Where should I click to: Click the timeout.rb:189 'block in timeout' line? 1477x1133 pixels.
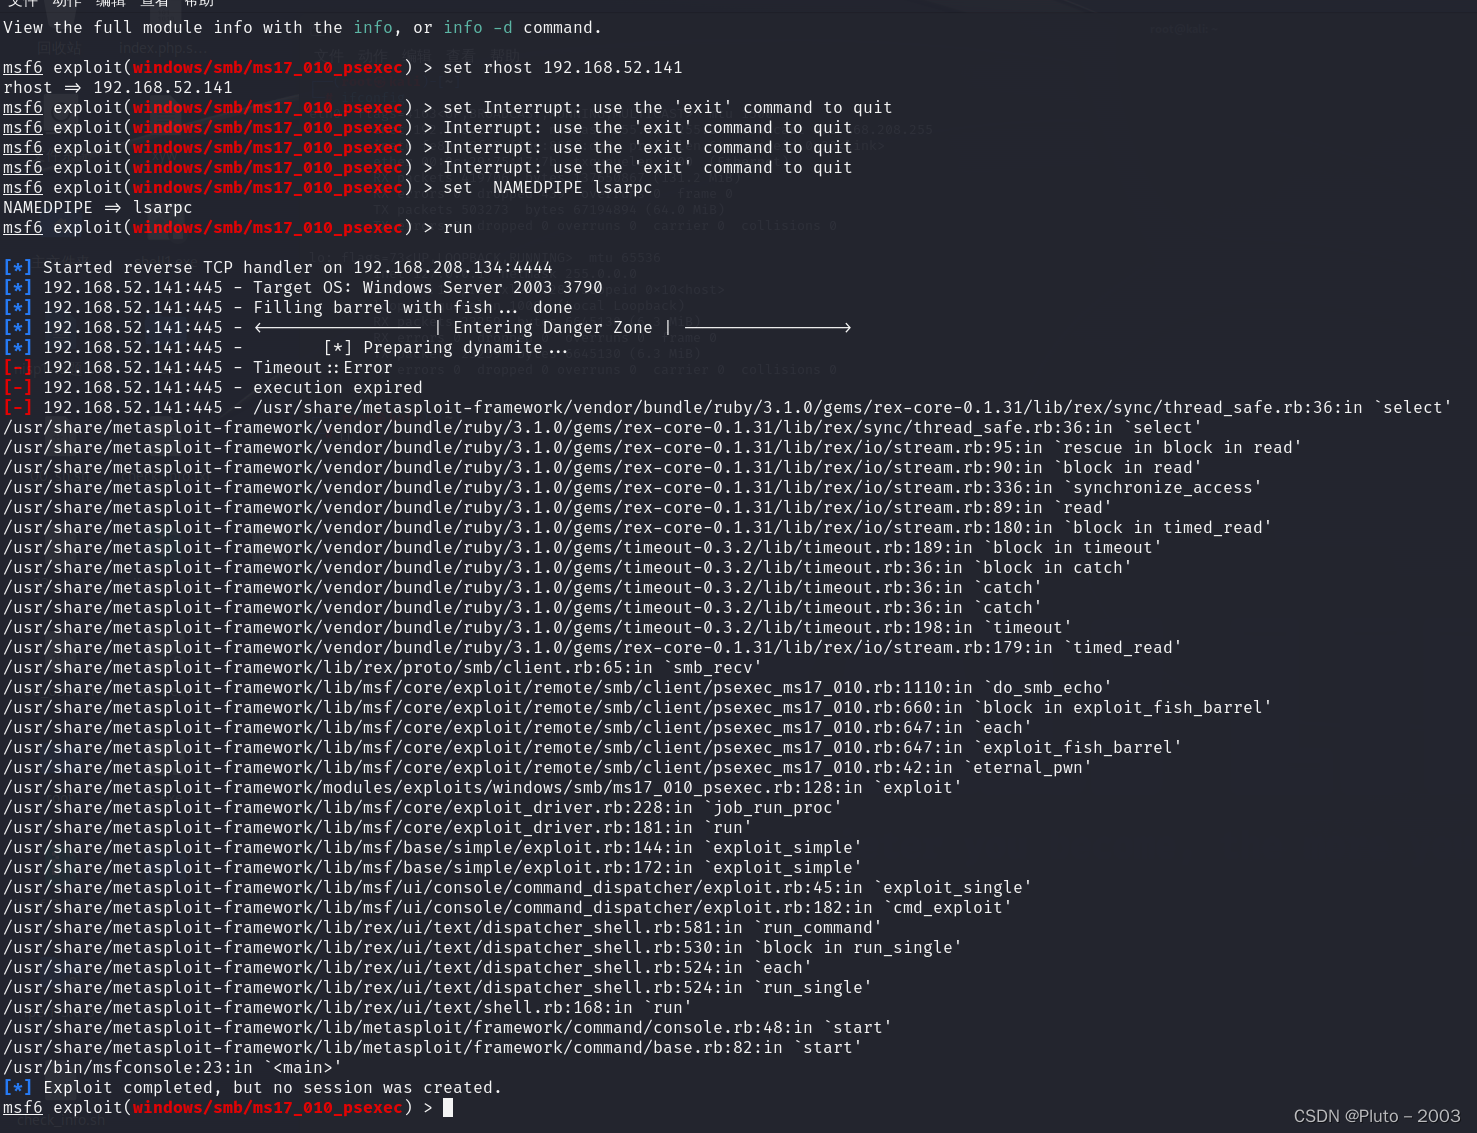pyautogui.click(x=582, y=547)
